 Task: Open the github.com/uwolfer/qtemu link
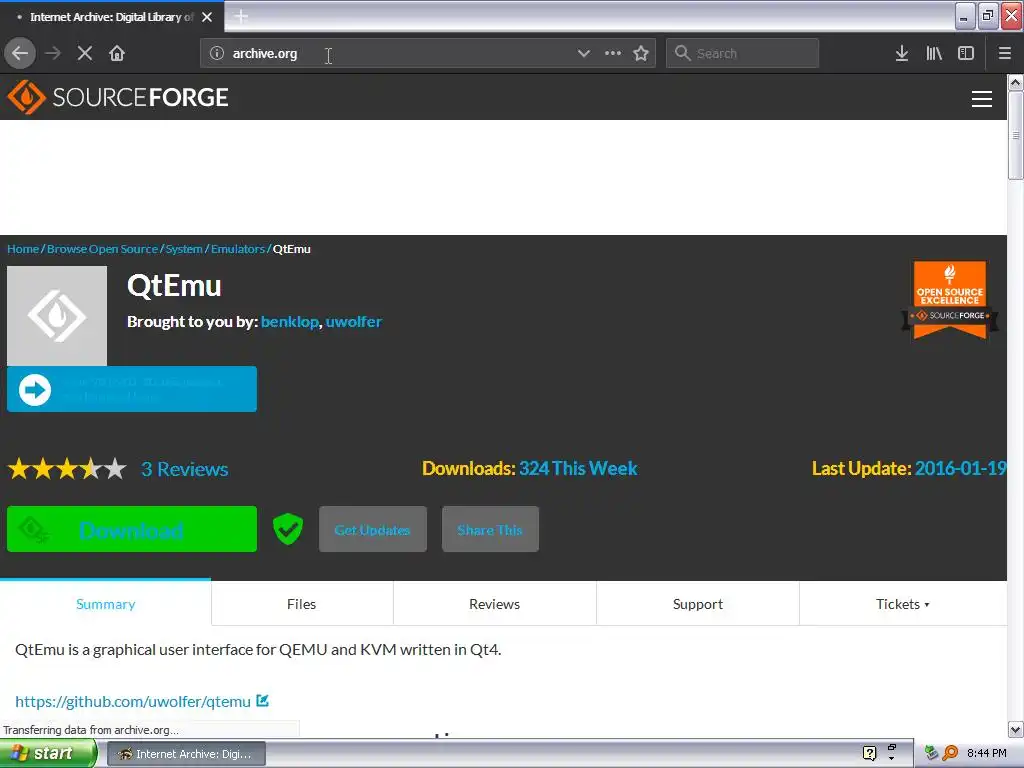(133, 701)
